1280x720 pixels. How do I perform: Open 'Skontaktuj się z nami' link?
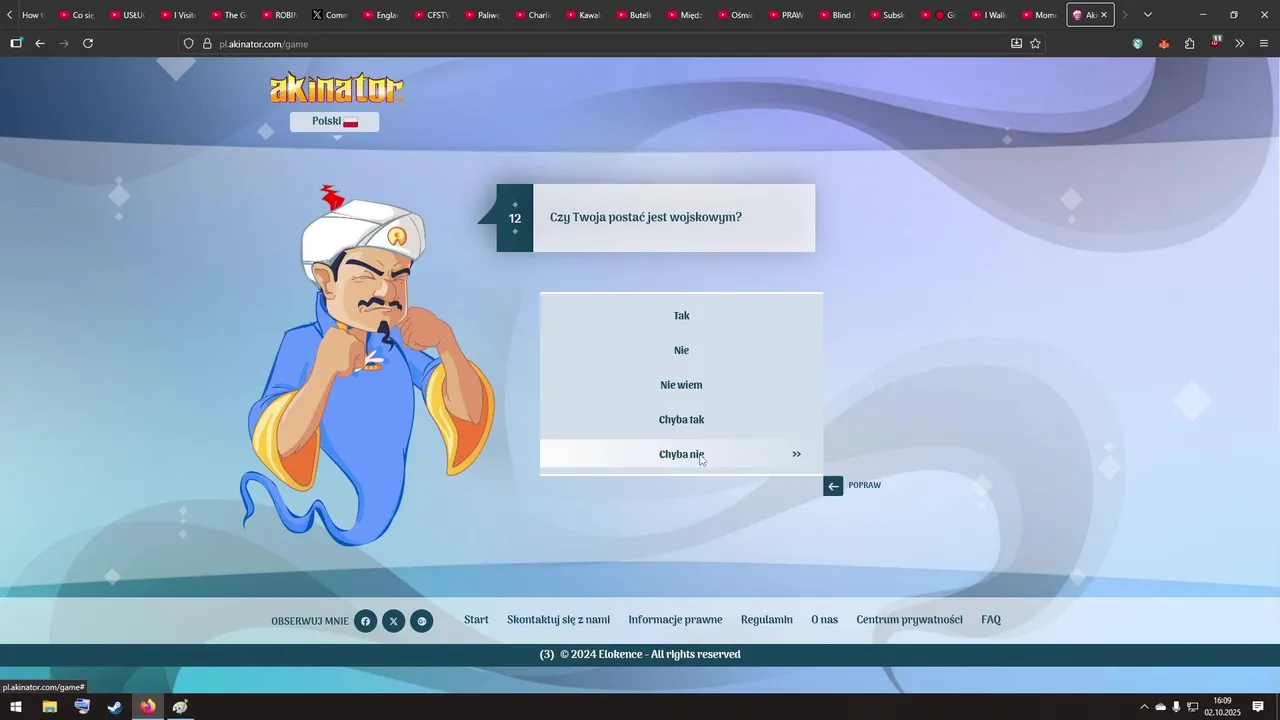(558, 620)
